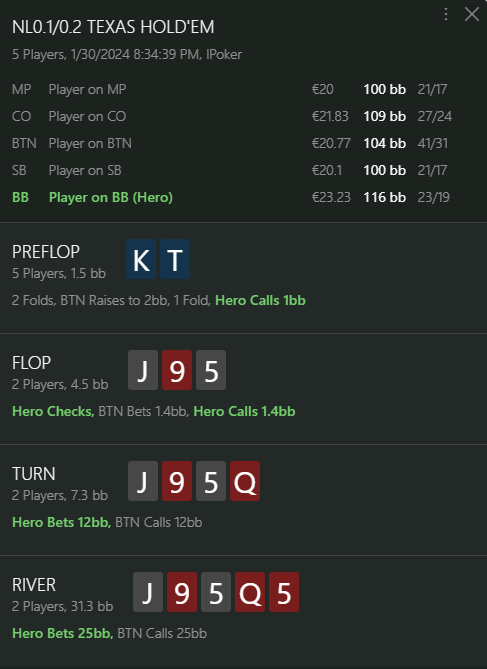The height and width of the screenshot is (669, 487).
Task: Click the red 5 river card
Action: [x=284, y=592]
